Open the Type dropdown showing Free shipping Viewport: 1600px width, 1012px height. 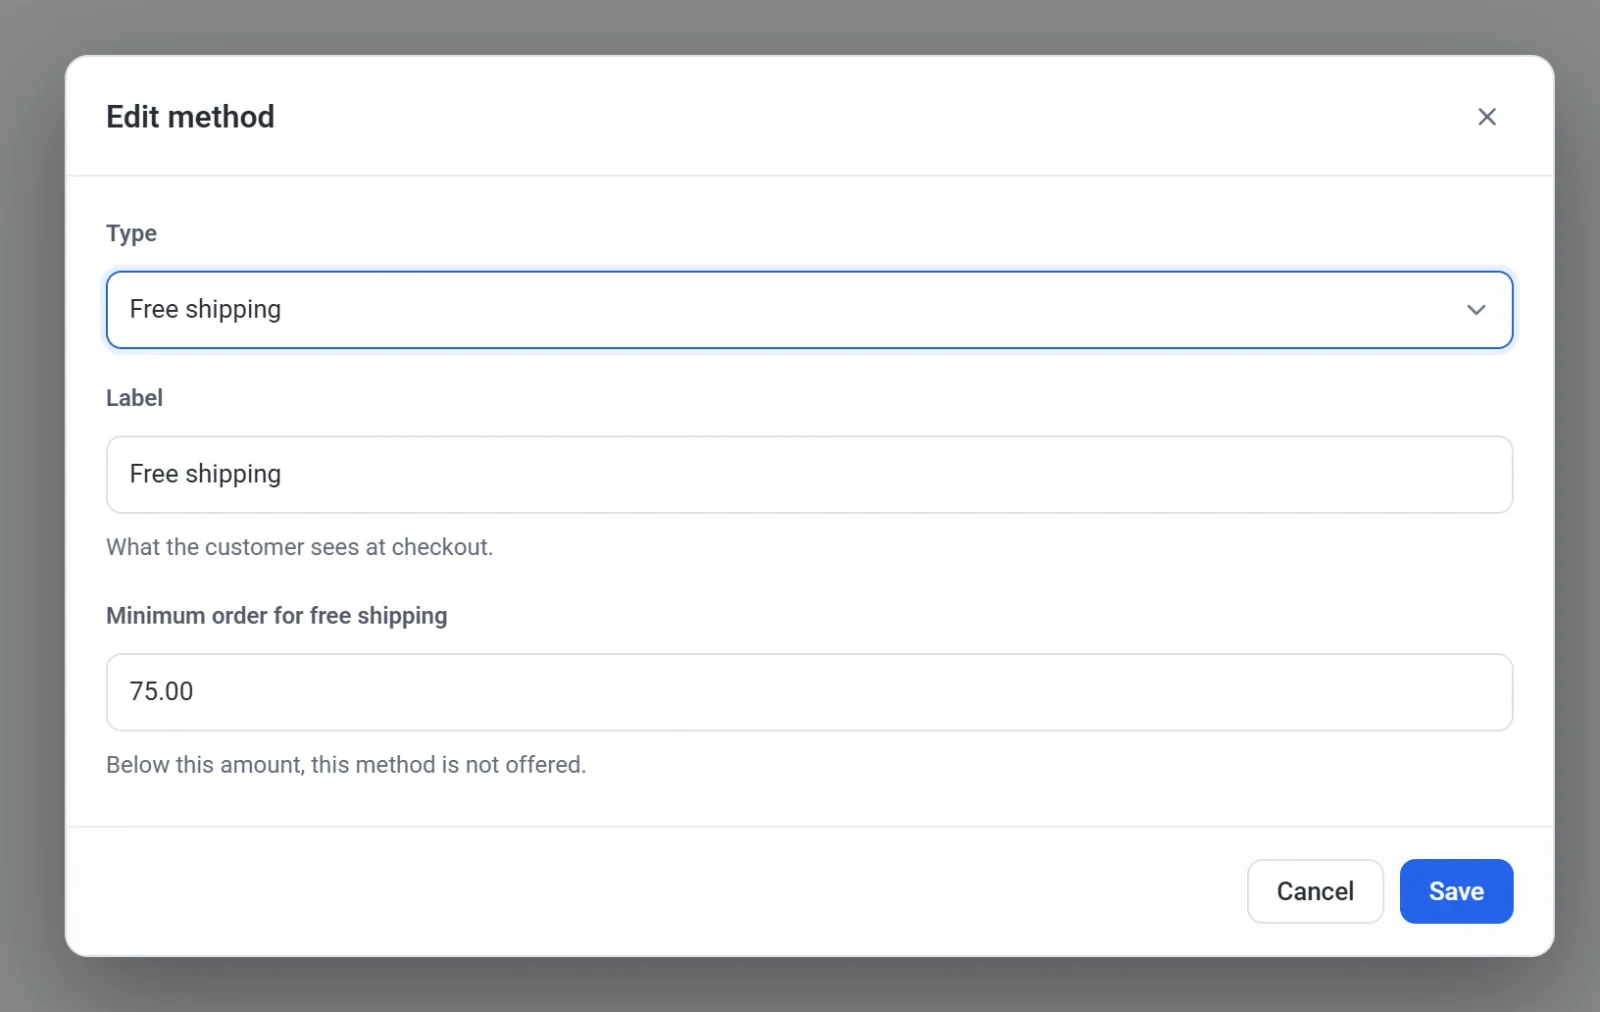click(809, 310)
